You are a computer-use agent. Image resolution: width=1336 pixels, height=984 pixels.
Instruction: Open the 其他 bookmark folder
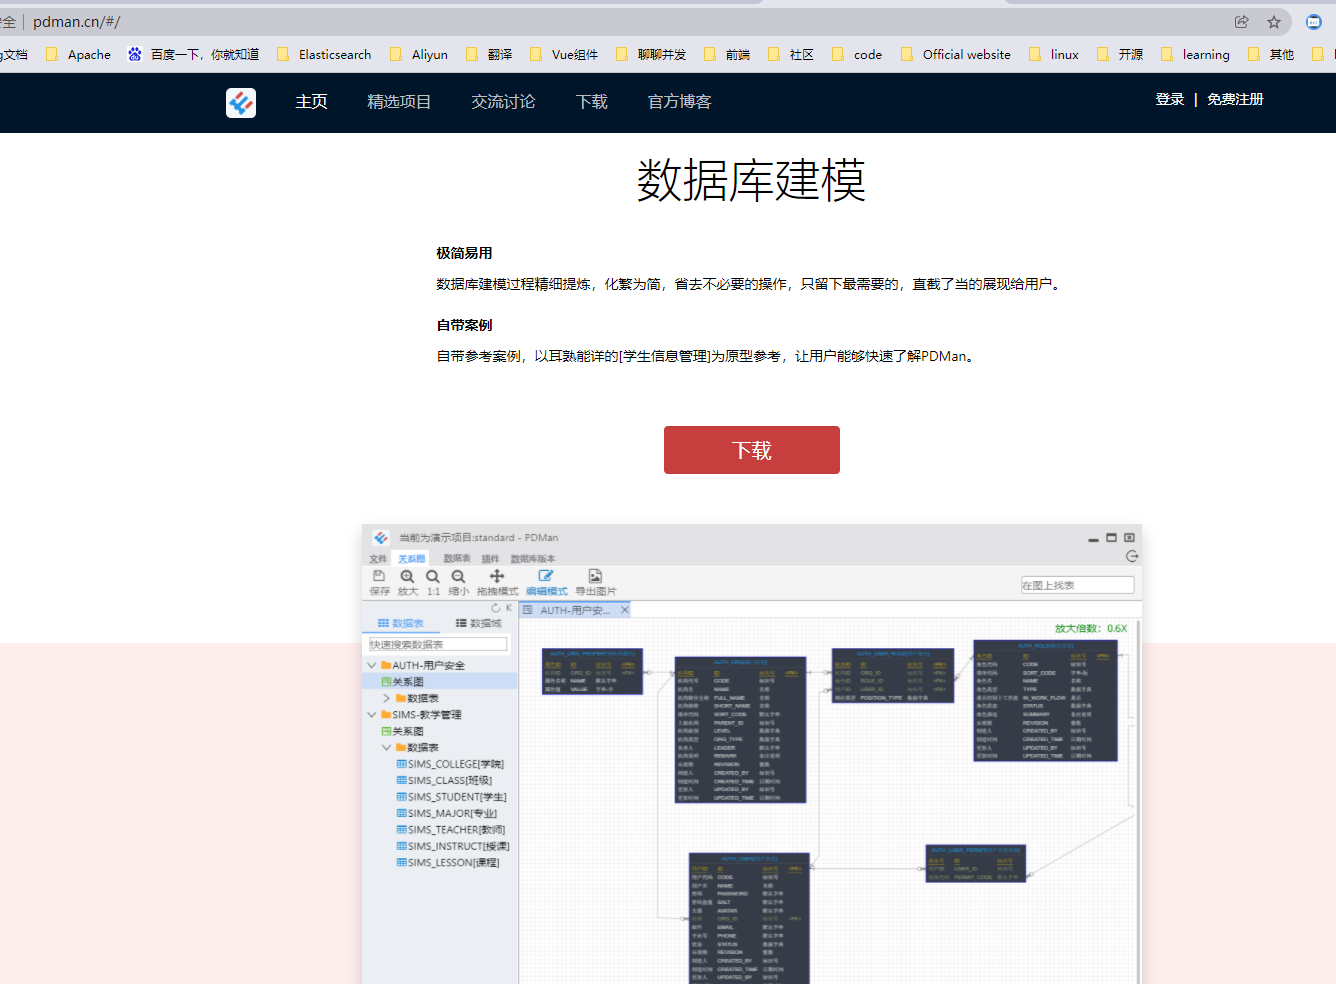[x=1271, y=55]
